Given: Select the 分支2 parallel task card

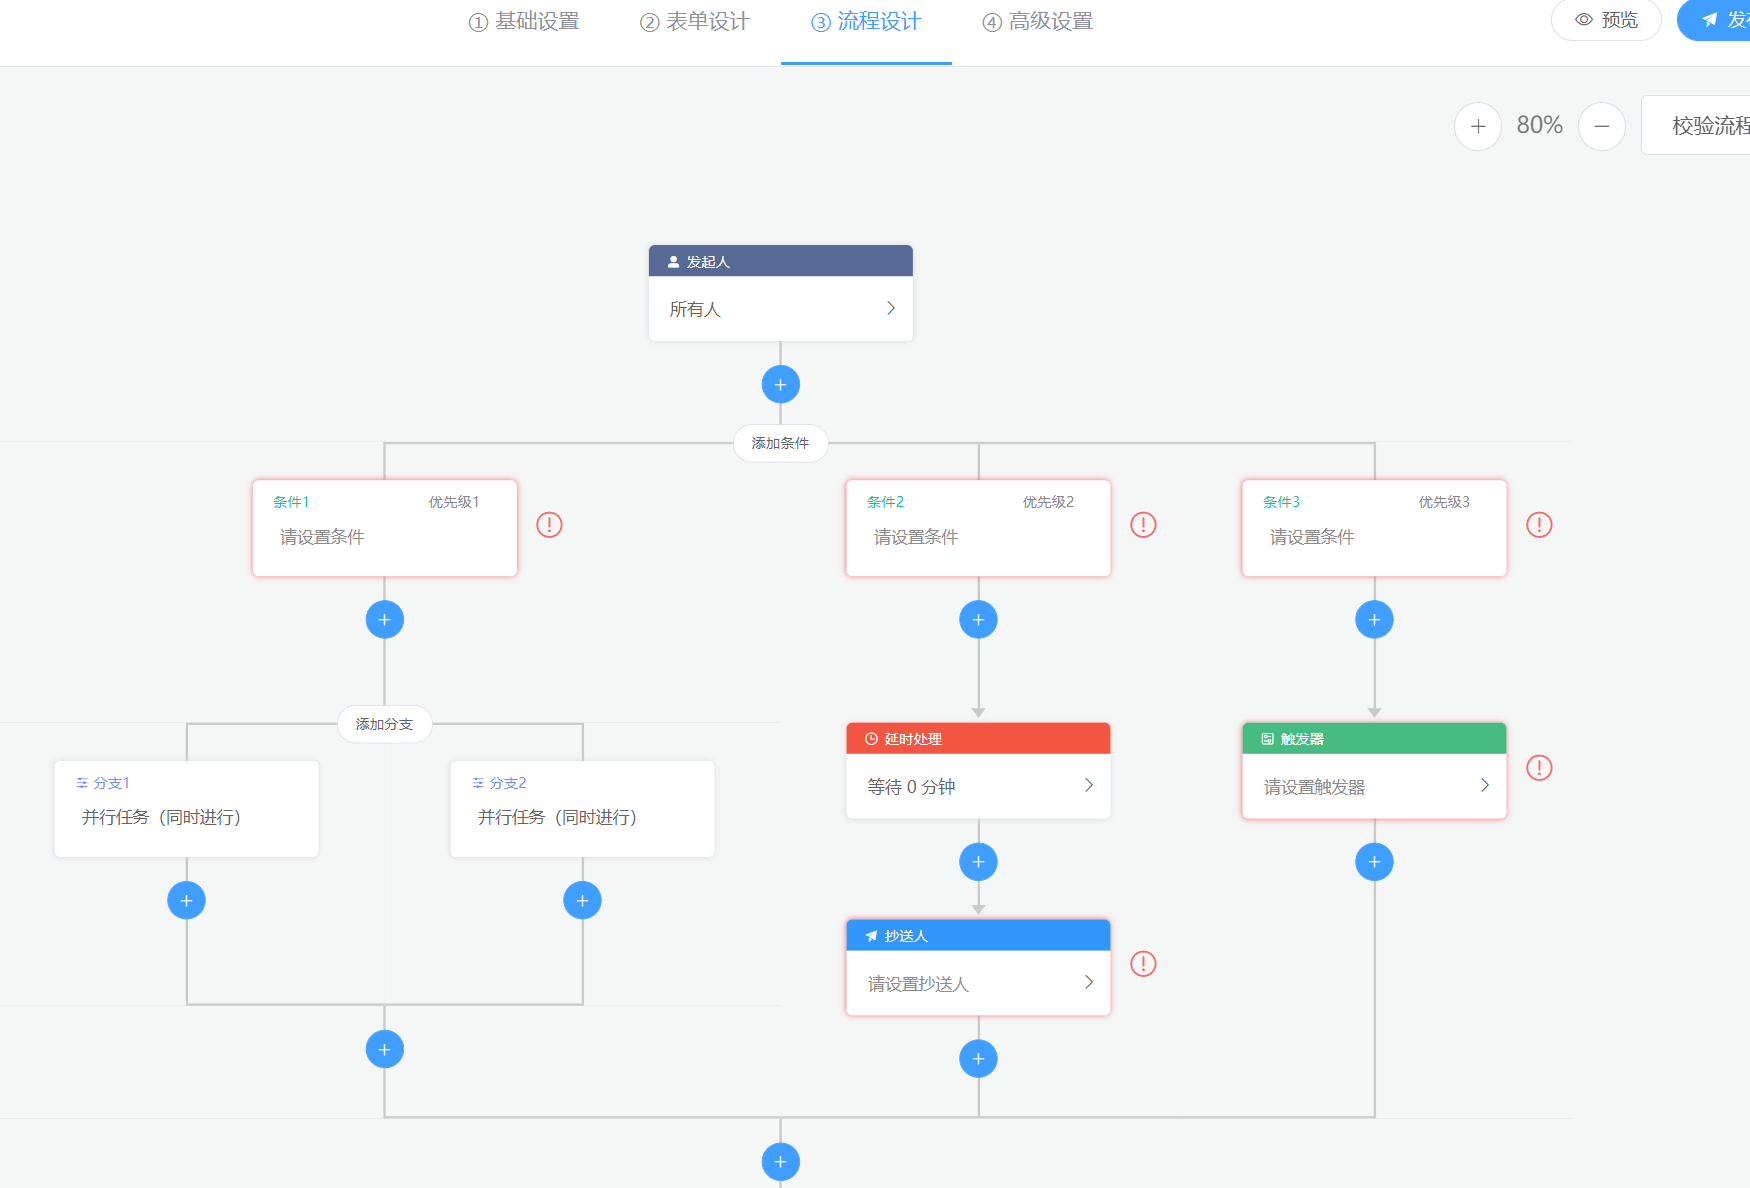Looking at the screenshot, I should pyautogui.click(x=582, y=809).
